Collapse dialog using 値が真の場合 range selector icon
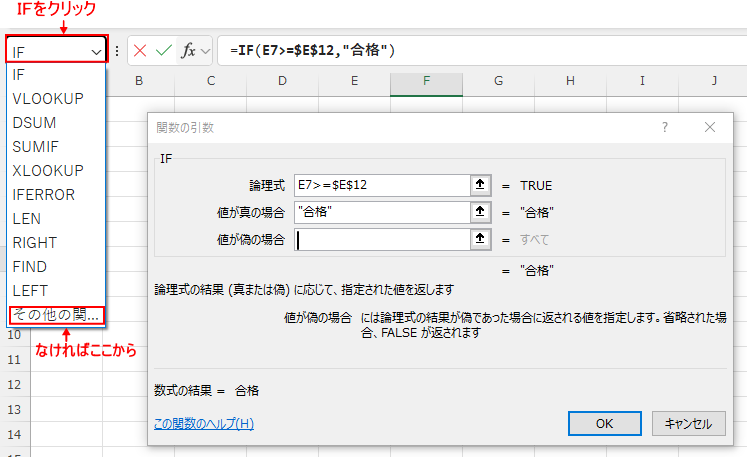This screenshot has width=747, height=457. (480, 212)
